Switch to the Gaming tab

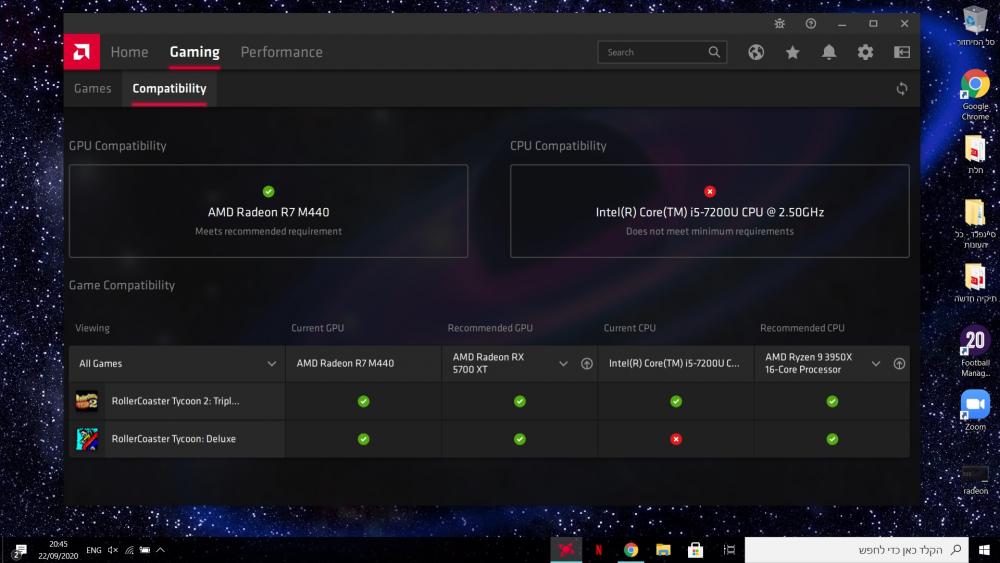(x=195, y=52)
